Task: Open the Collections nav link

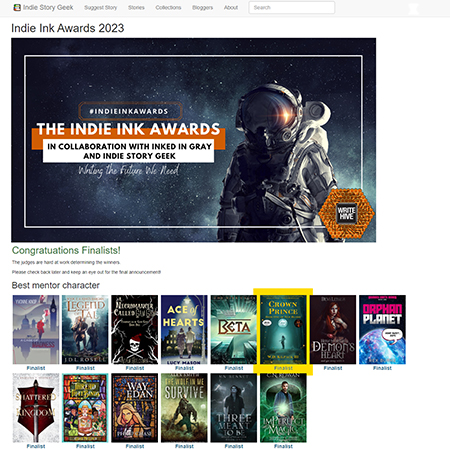Action: point(168,7)
